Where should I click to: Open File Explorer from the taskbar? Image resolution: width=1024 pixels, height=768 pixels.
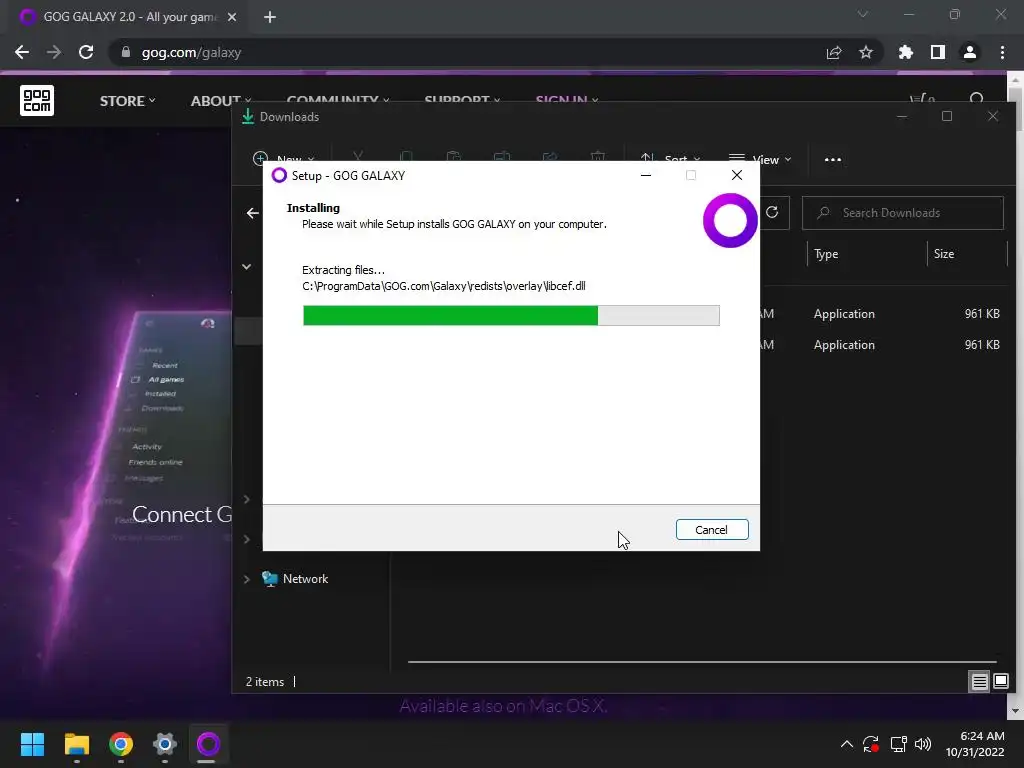point(76,744)
